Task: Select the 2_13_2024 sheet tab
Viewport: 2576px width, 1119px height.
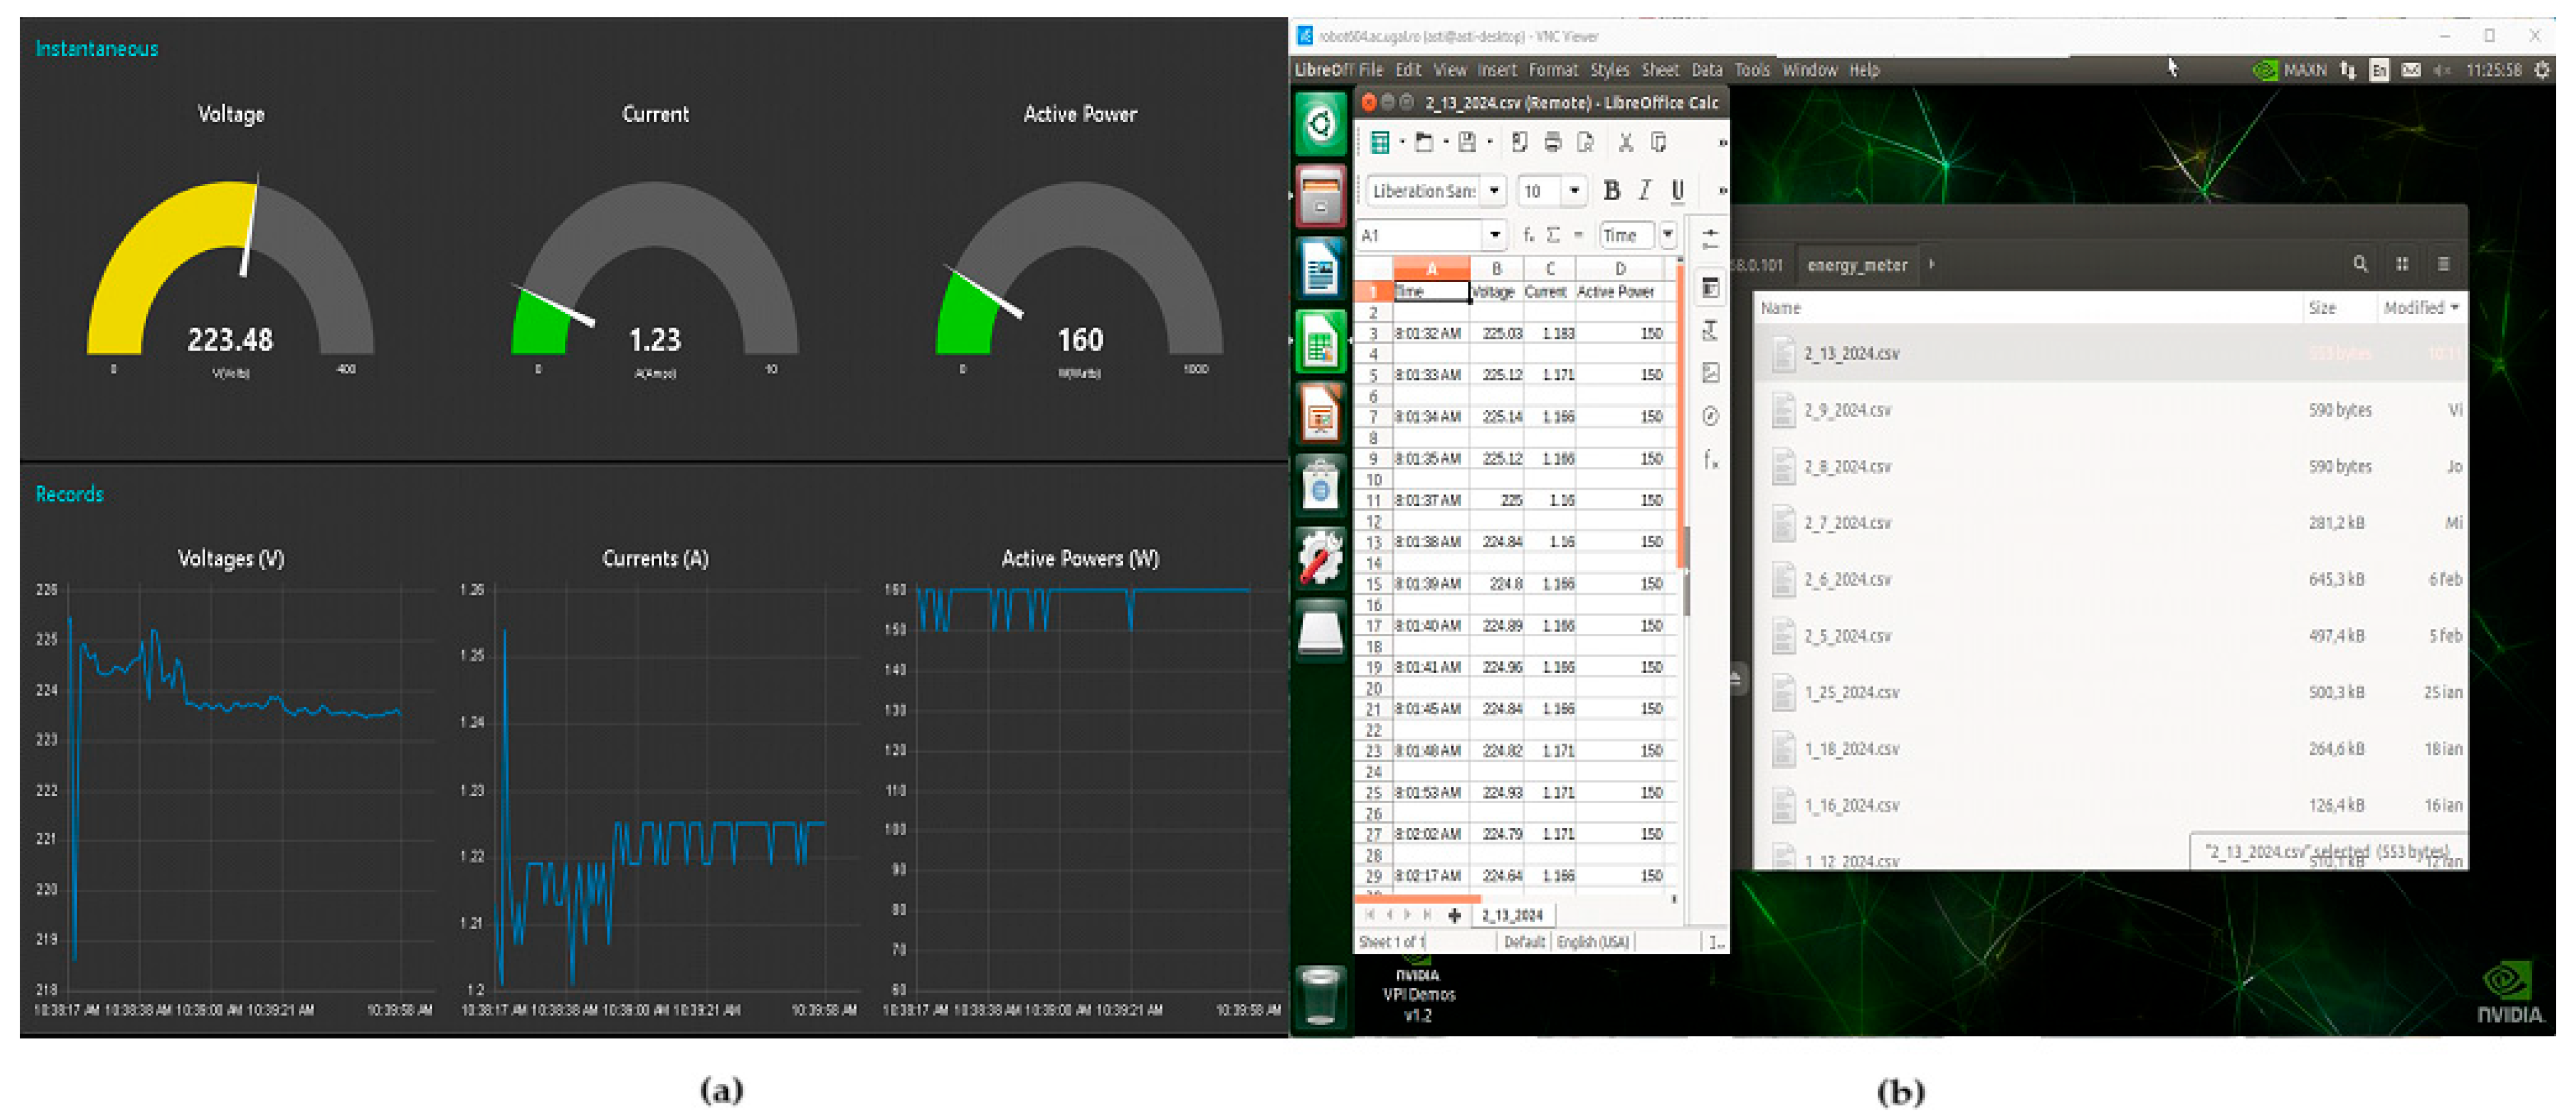Action: tap(1512, 915)
